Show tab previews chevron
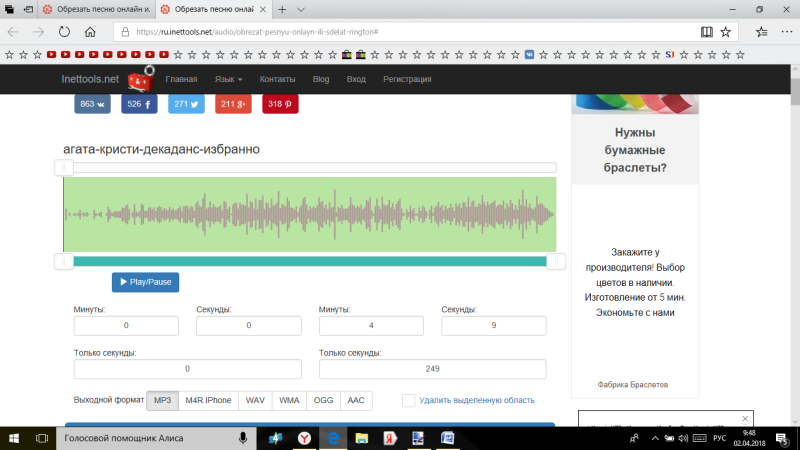Image resolution: width=800 pixels, height=450 pixels. coord(301,9)
